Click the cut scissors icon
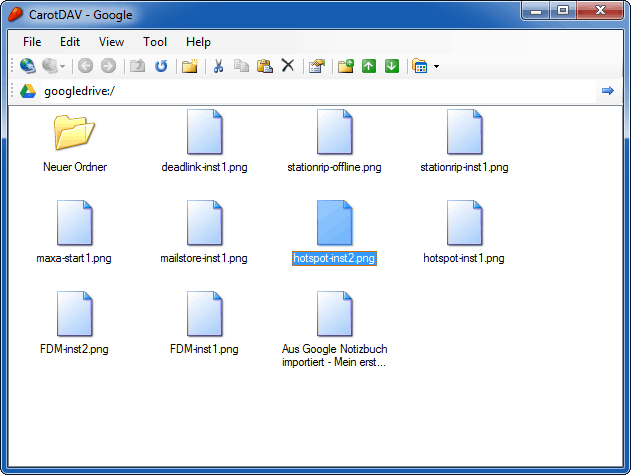 (x=217, y=66)
